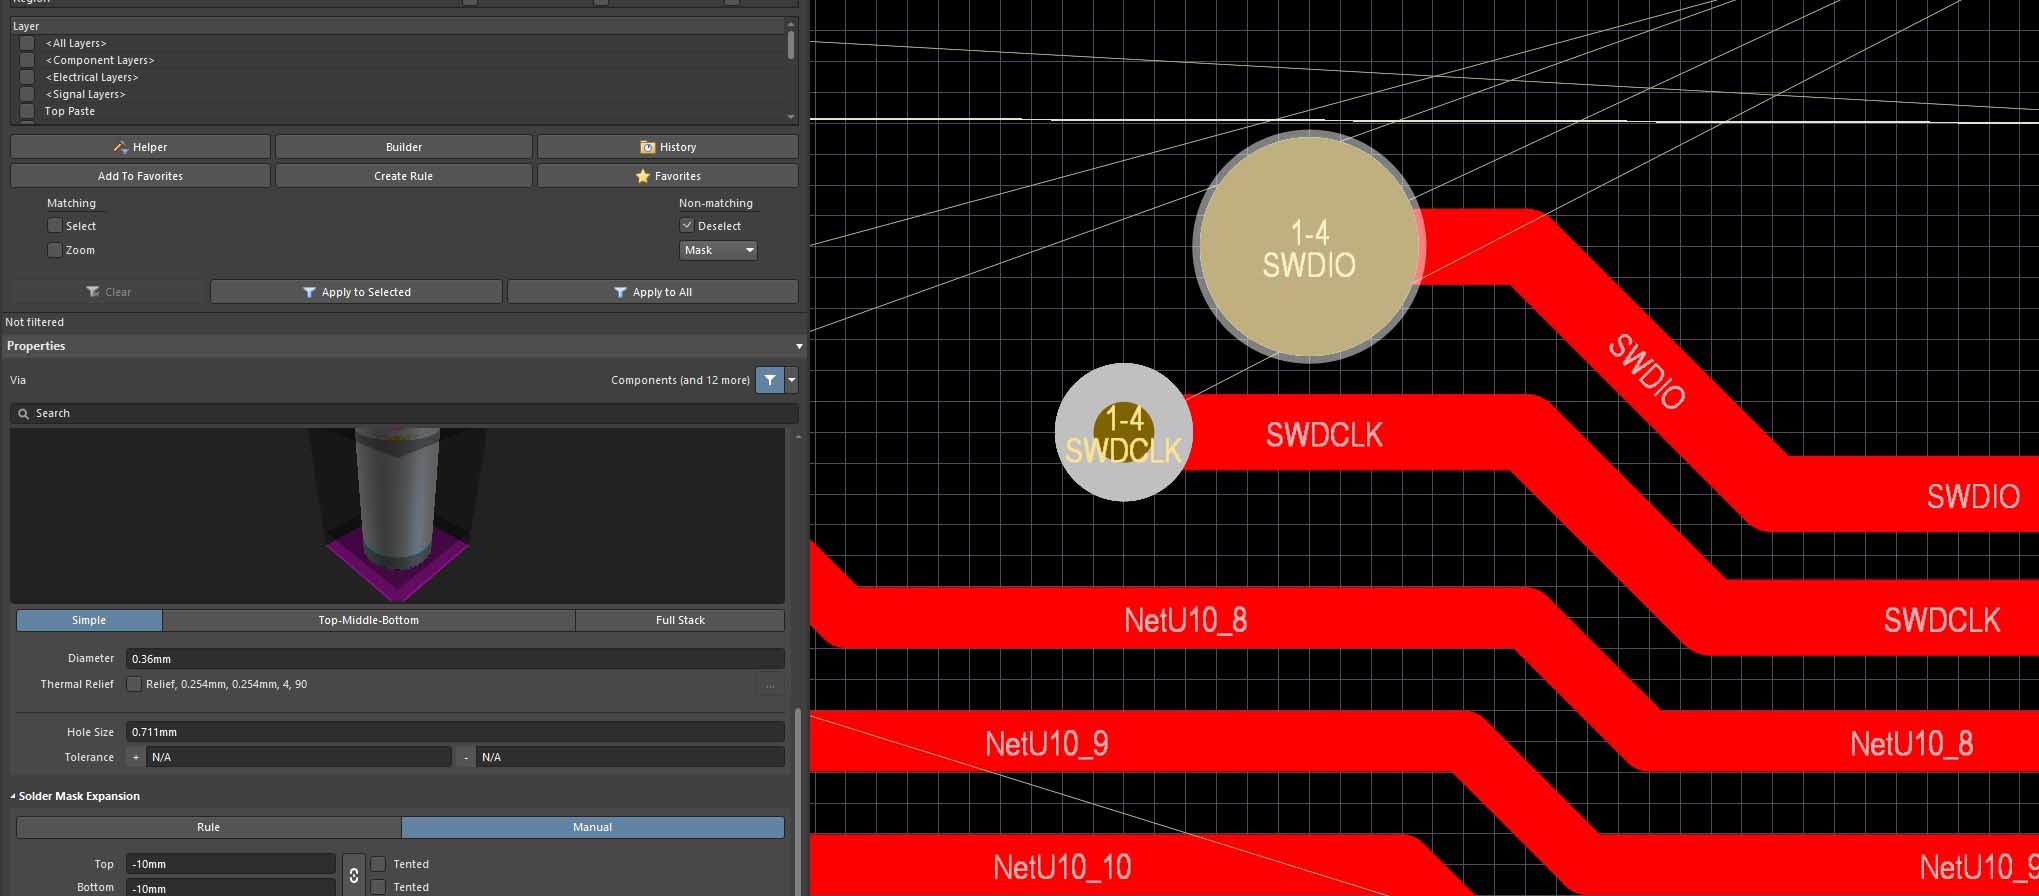2039x896 pixels.
Task: Click the SWDCLK via on the PCB
Action: [x=1123, y=432]
